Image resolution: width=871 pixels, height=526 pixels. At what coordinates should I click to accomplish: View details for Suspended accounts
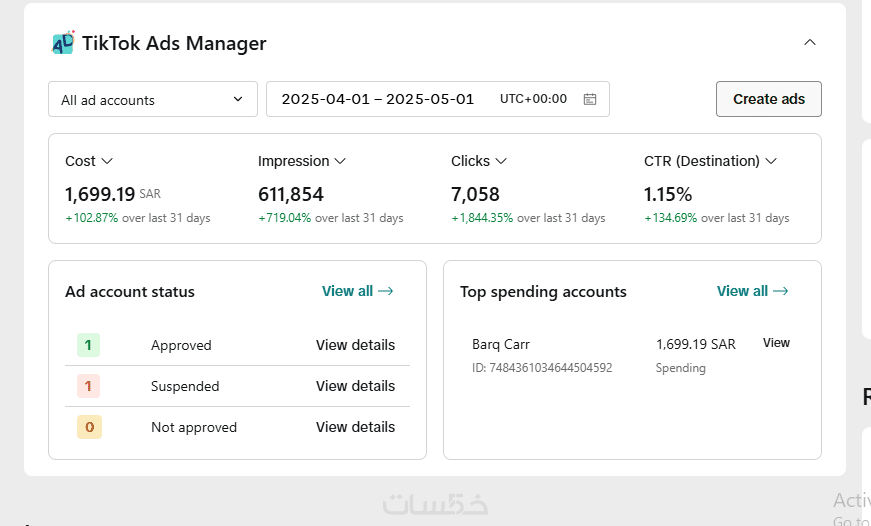(355, 386)
